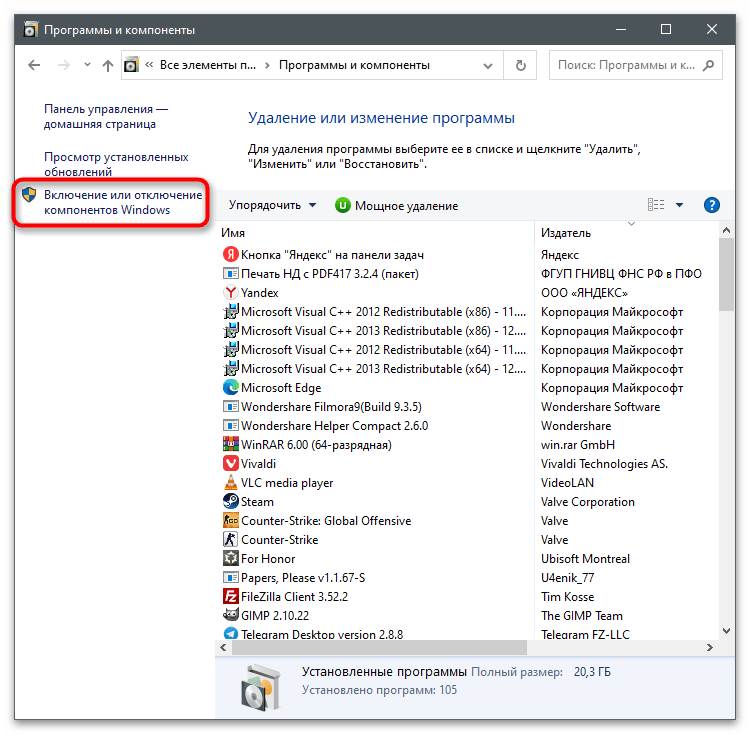Go back with the left arrow
The height and width of the screenshot is (734, 750).
pos(34,65)
